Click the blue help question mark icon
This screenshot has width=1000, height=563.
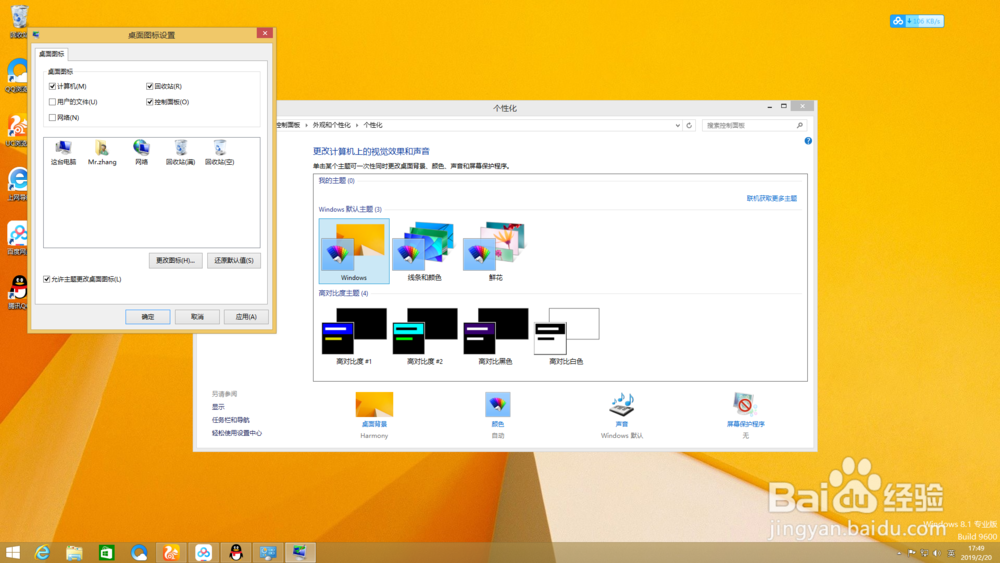coord(808,141)
